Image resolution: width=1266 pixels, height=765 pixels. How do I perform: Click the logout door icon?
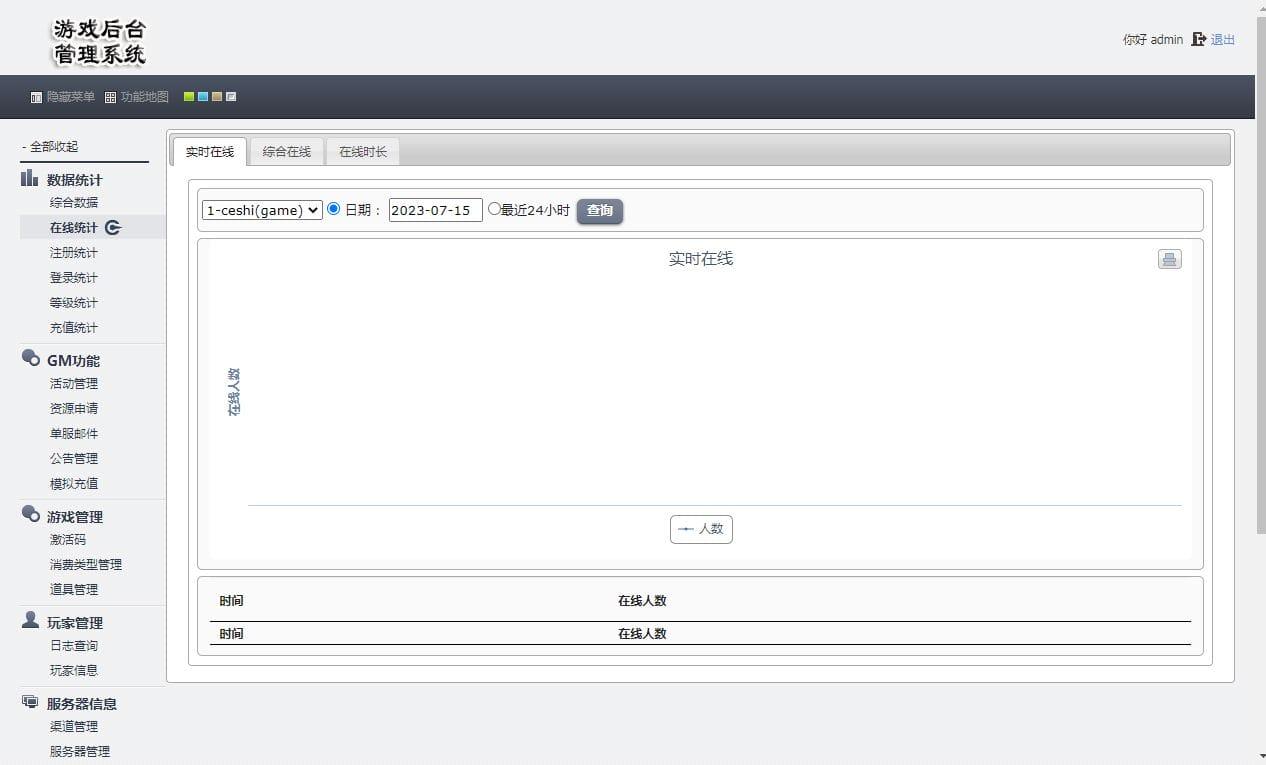[1198, 40]
